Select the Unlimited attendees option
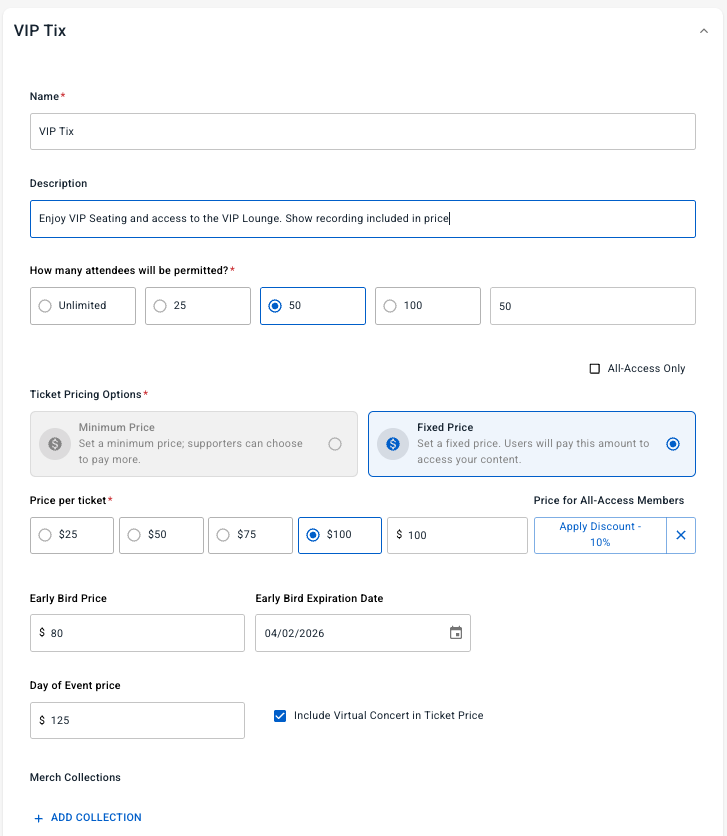 coord(45,306)
